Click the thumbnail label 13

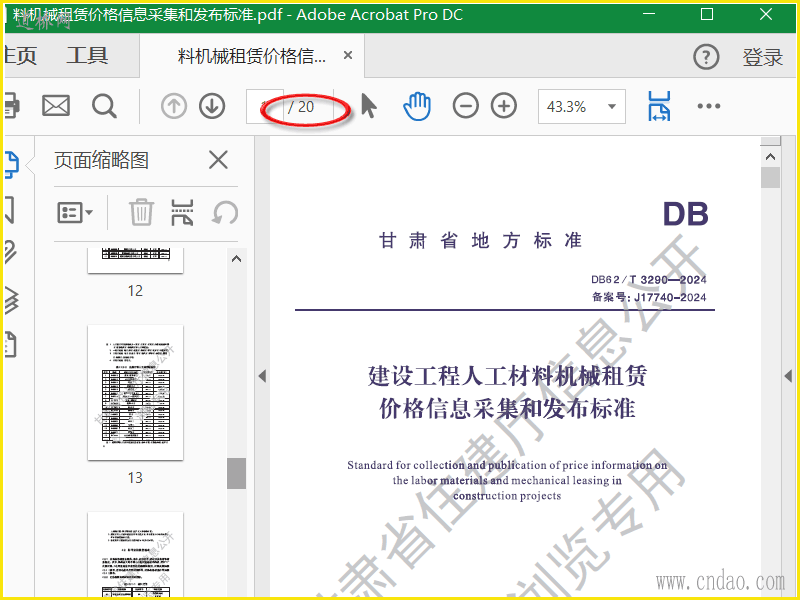click(x=135, y=478)
